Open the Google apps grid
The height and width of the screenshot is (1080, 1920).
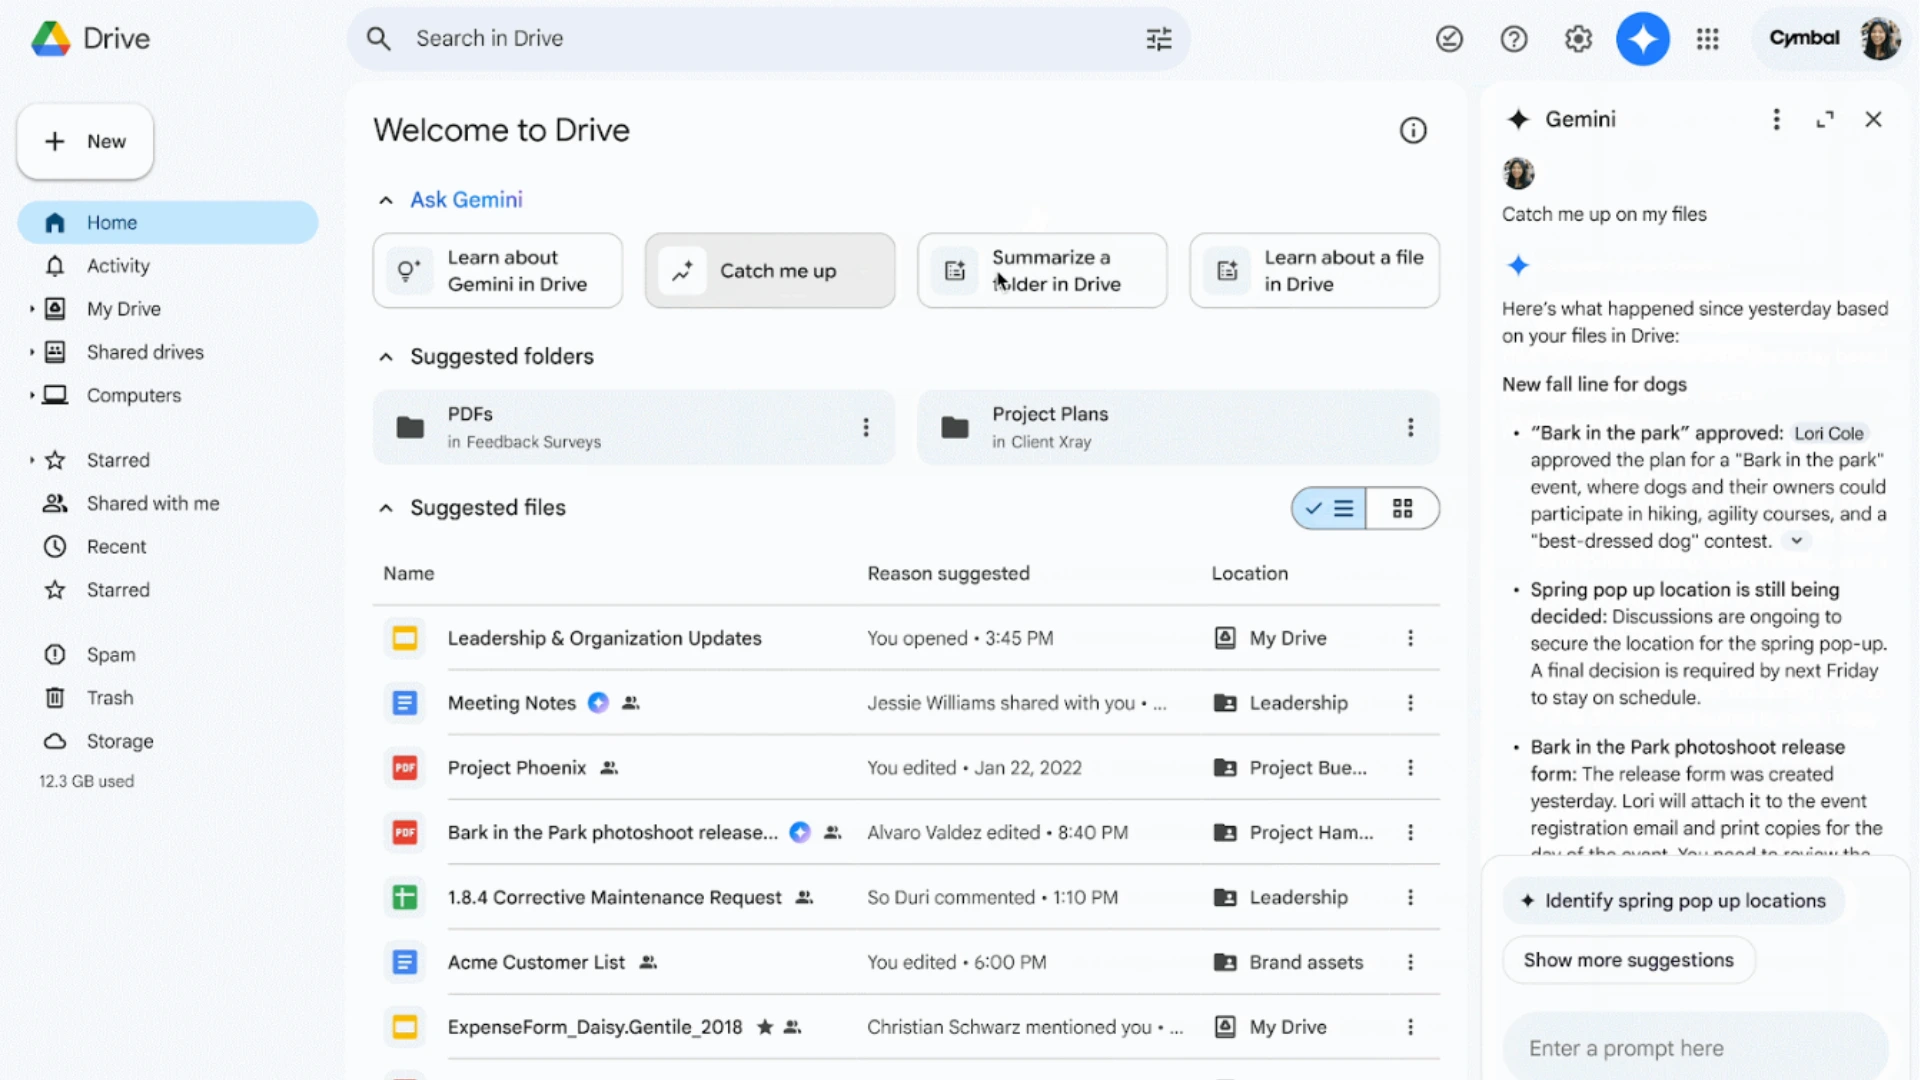[x=1708, y=39]
